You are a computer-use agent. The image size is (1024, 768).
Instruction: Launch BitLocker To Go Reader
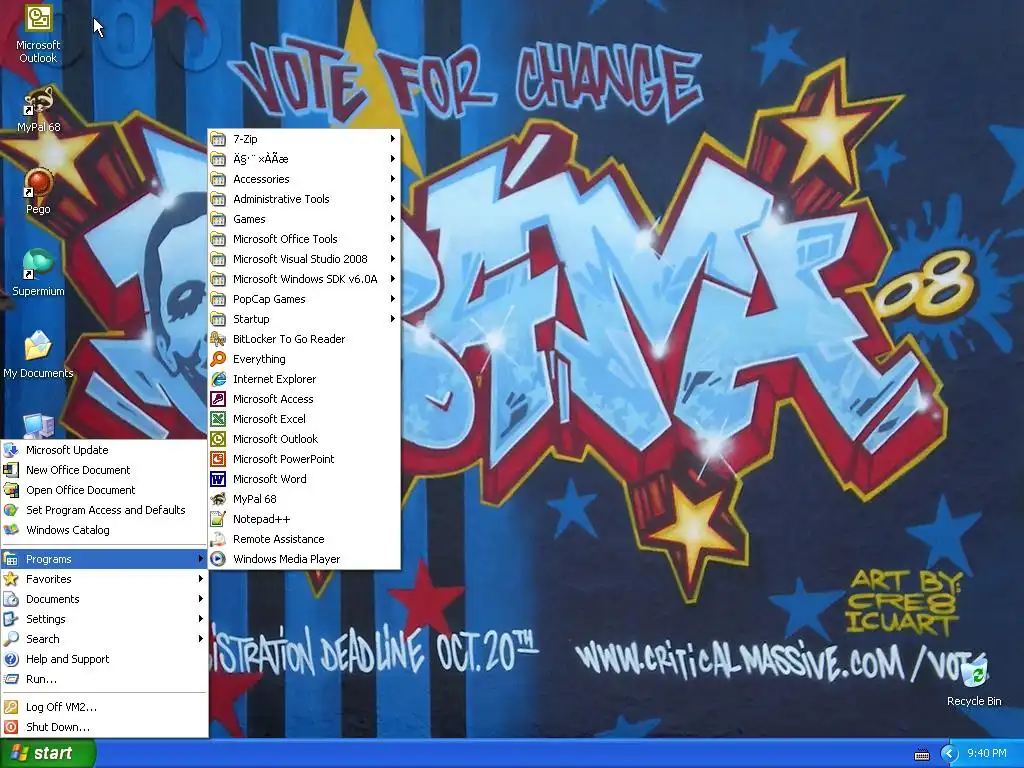click(304, 339)
